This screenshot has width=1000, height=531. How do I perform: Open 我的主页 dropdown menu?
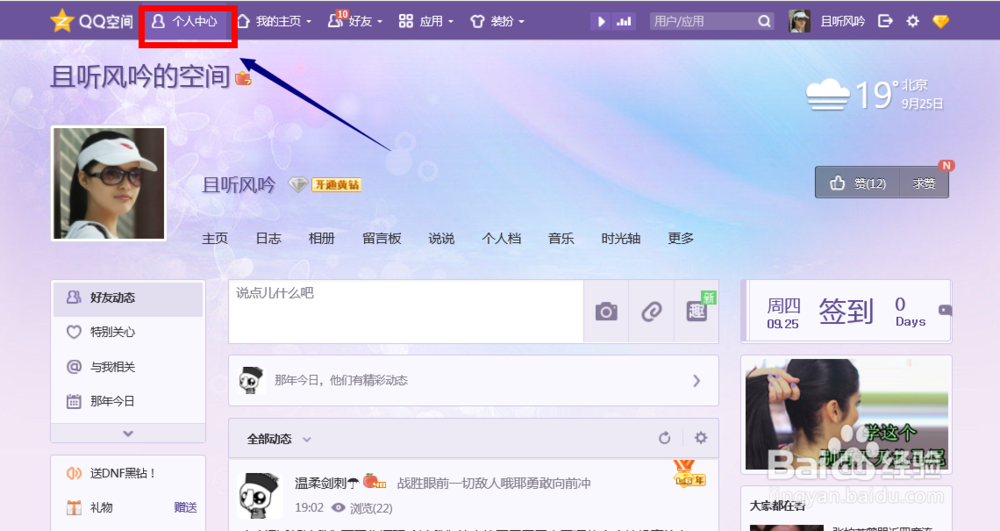click(274, 22)
